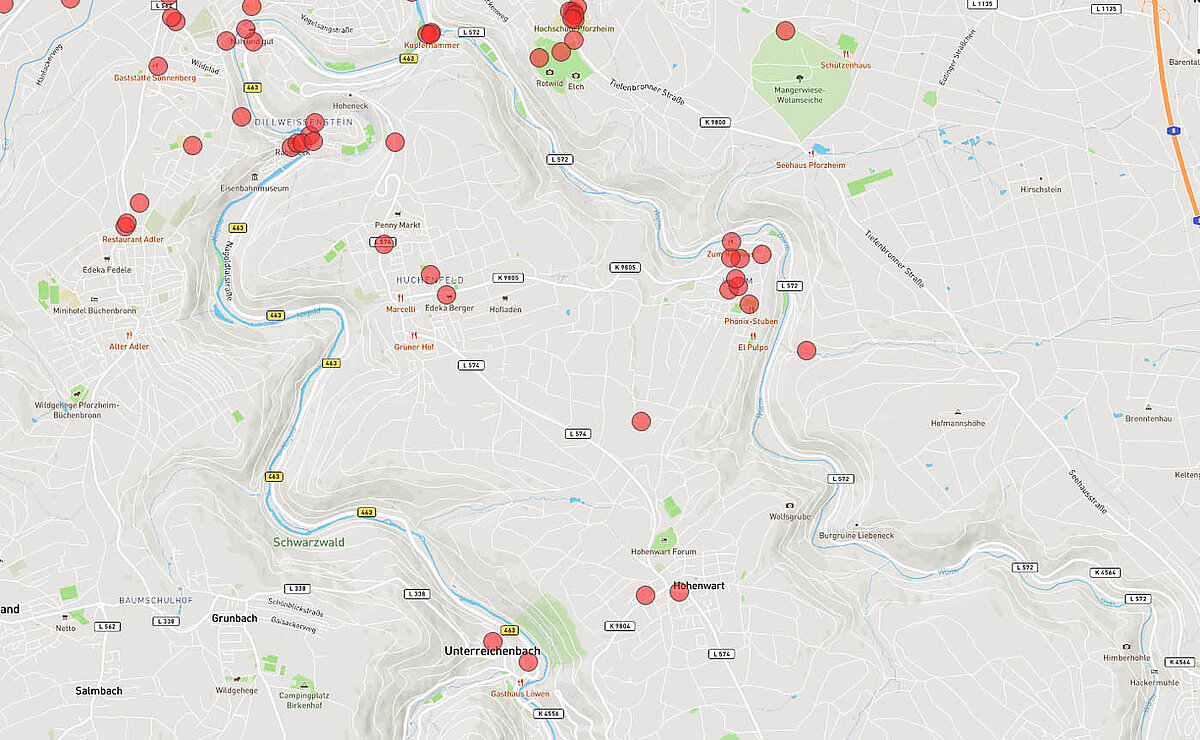
Task: Click the Grunbach town label
Action: coord(235,618)
